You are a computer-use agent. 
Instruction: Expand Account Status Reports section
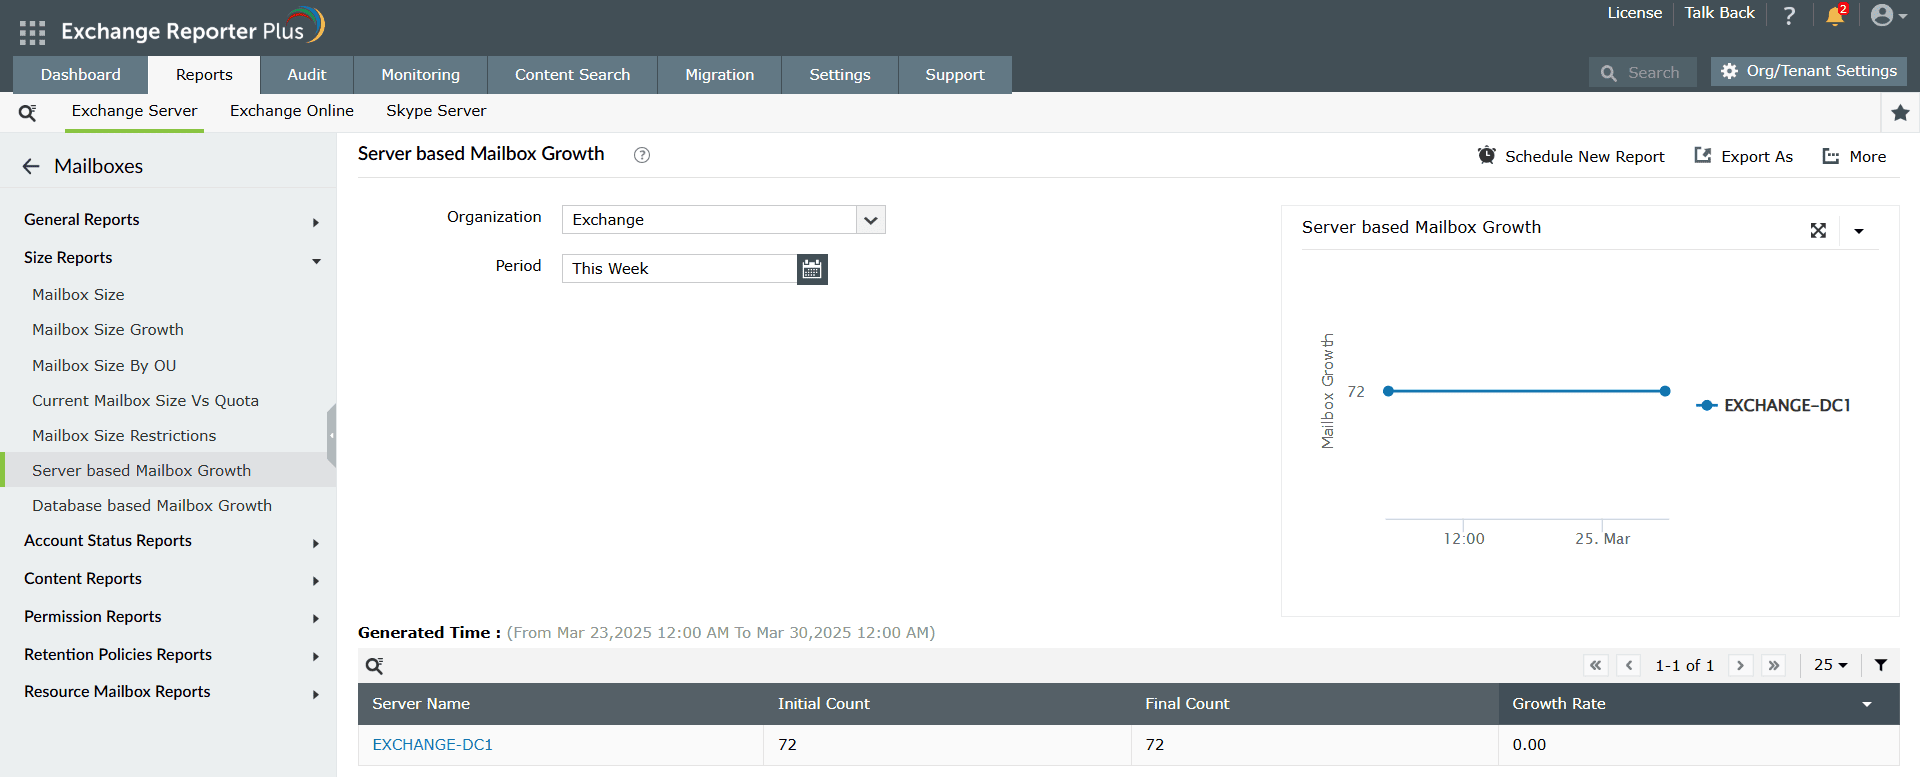168,541
